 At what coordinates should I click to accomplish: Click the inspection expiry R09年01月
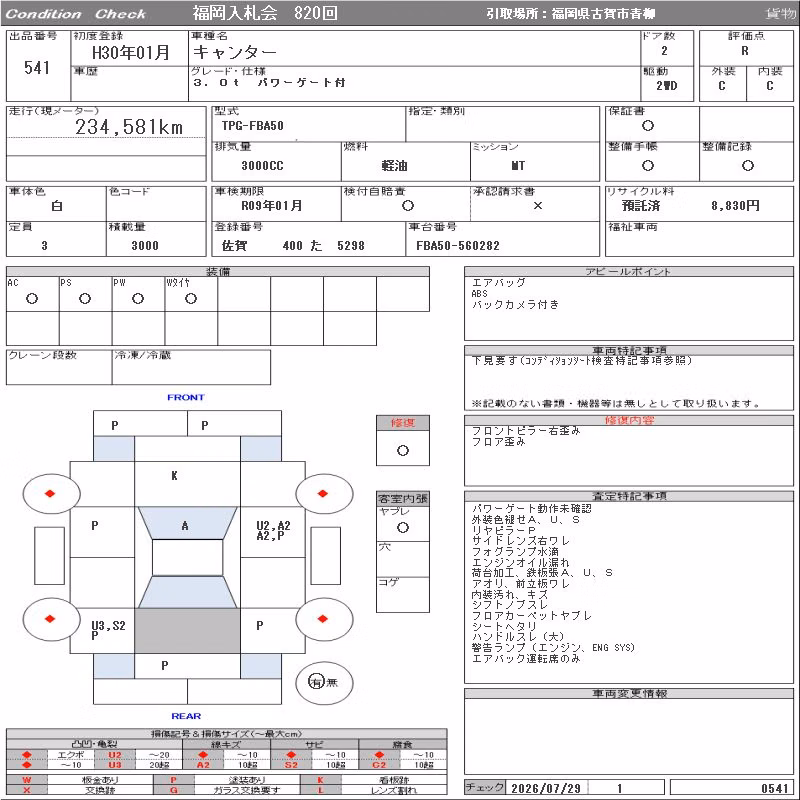[271, 206]
